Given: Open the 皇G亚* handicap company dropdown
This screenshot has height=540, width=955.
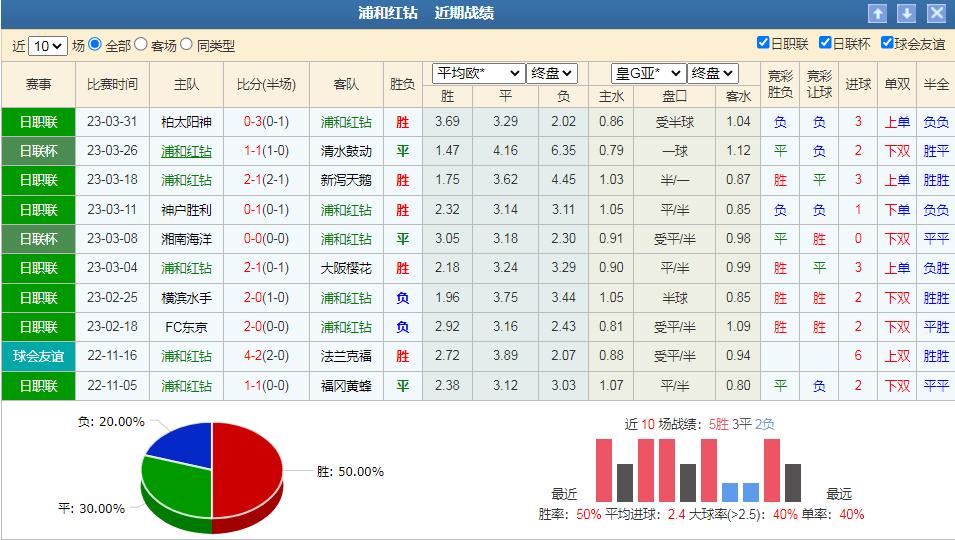Looking at the screenshot, I should coord(648,74).
